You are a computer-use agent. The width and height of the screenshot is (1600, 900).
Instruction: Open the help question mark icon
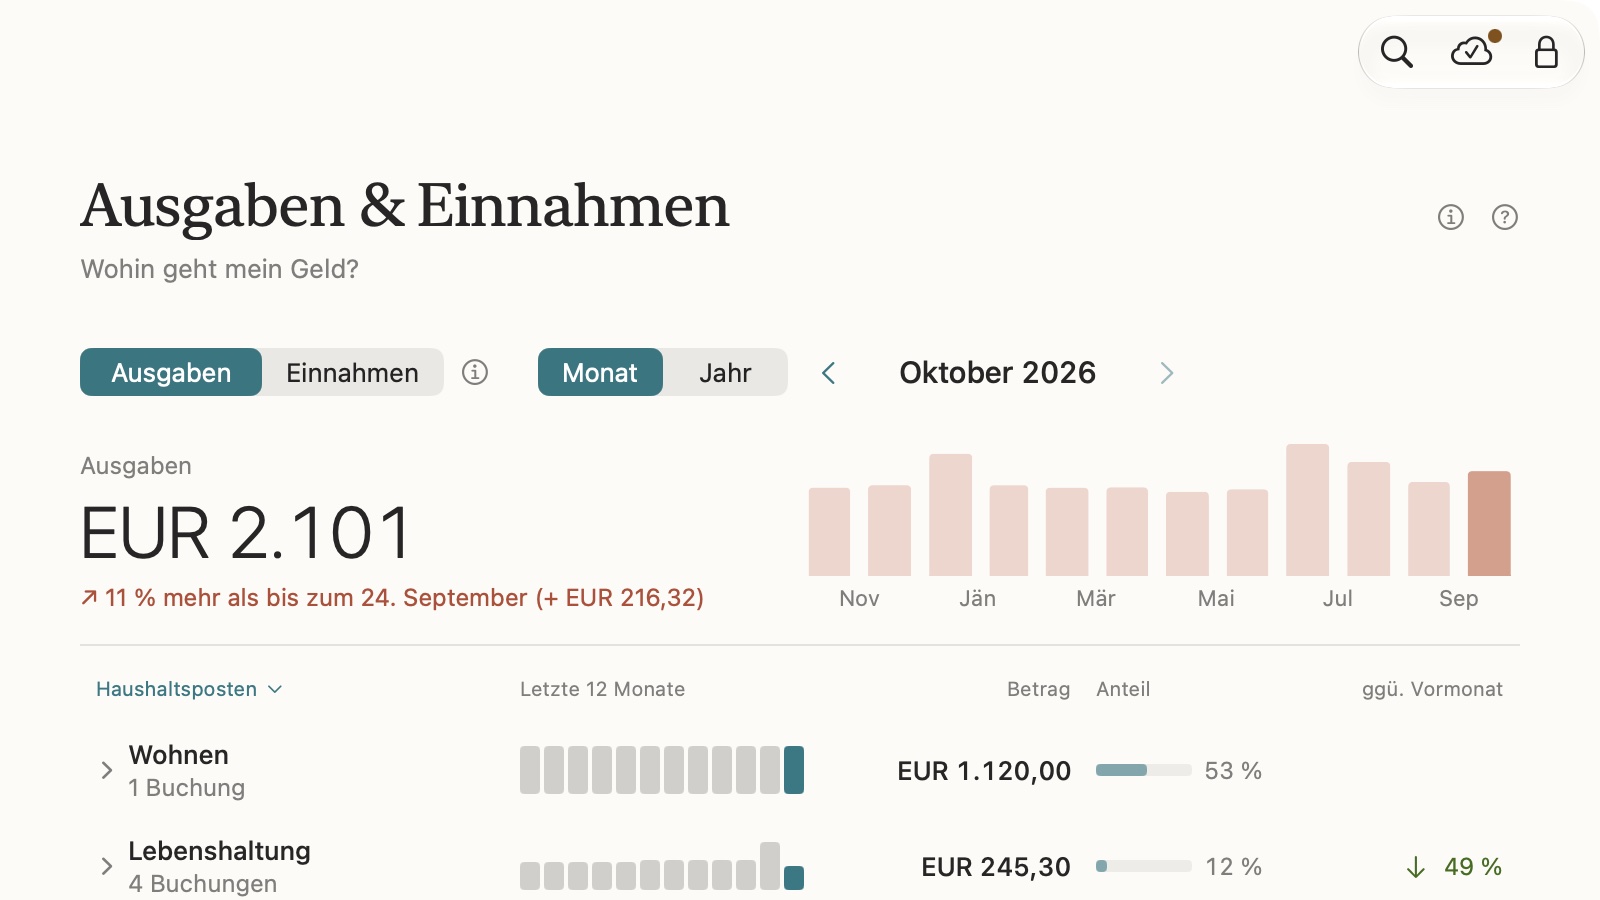(1505, 217)
